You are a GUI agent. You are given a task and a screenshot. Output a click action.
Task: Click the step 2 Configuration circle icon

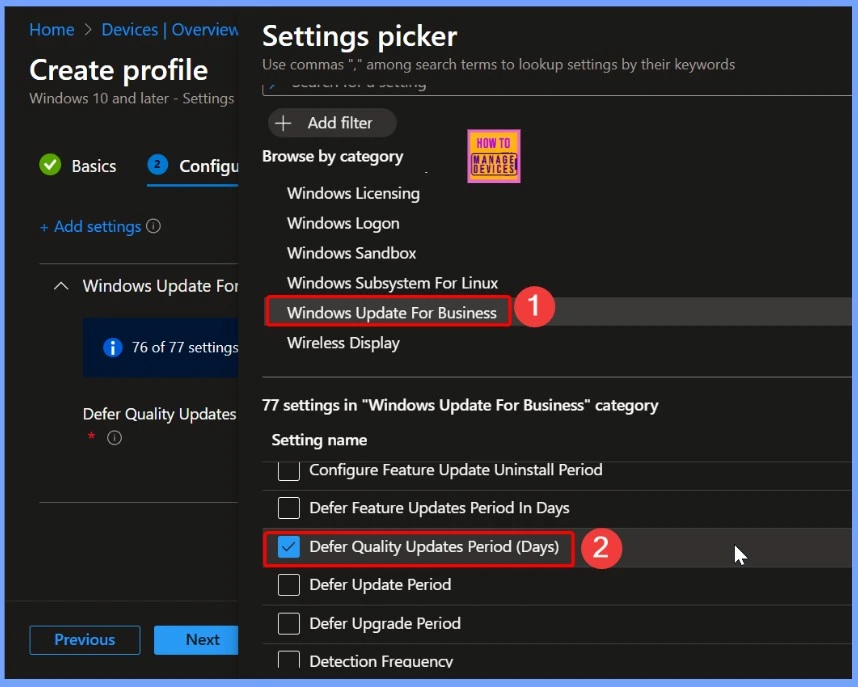pyautogui.click(x=157, y=166)
